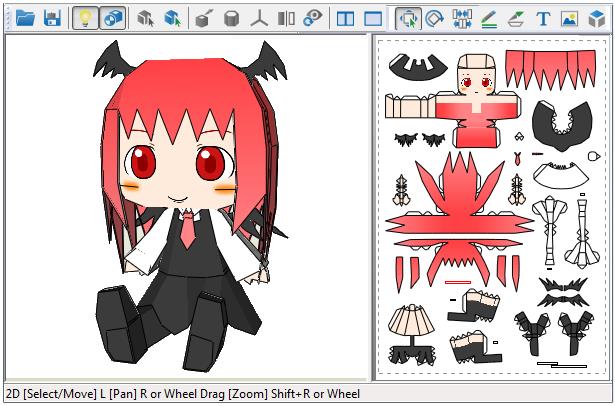The height and width of the screenshot is (406, 615).
Task: Toggle the light bulb lighting switch
Action: click(86, 18)
